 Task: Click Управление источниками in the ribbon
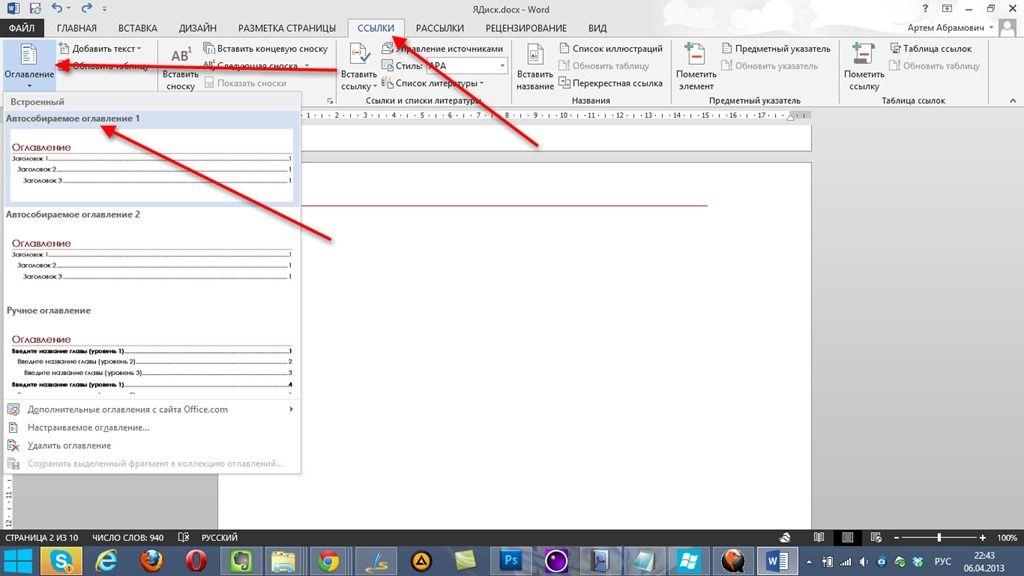click(447, 48)
